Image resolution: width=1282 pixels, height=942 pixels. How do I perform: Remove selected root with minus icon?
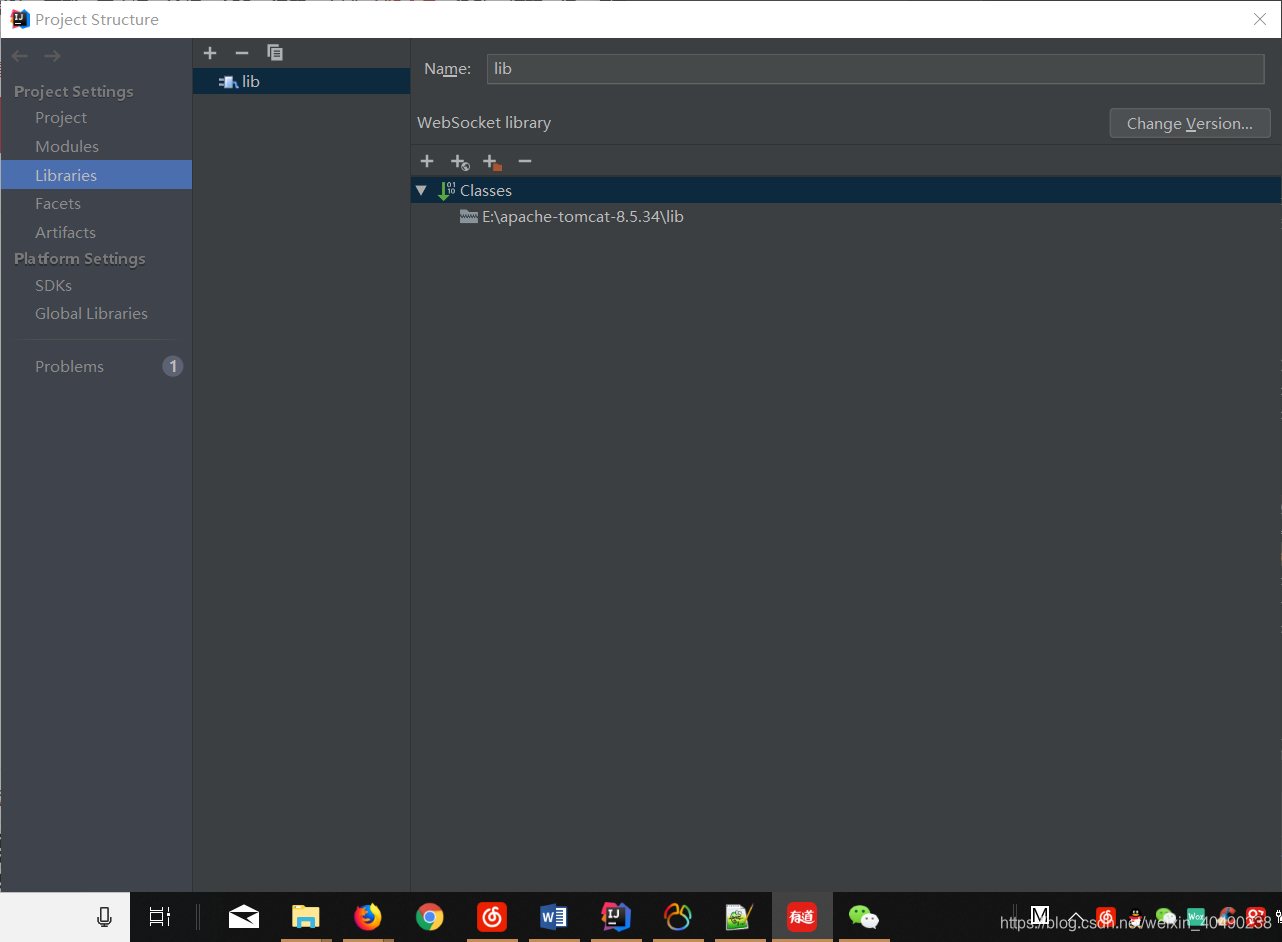[525, 161]
